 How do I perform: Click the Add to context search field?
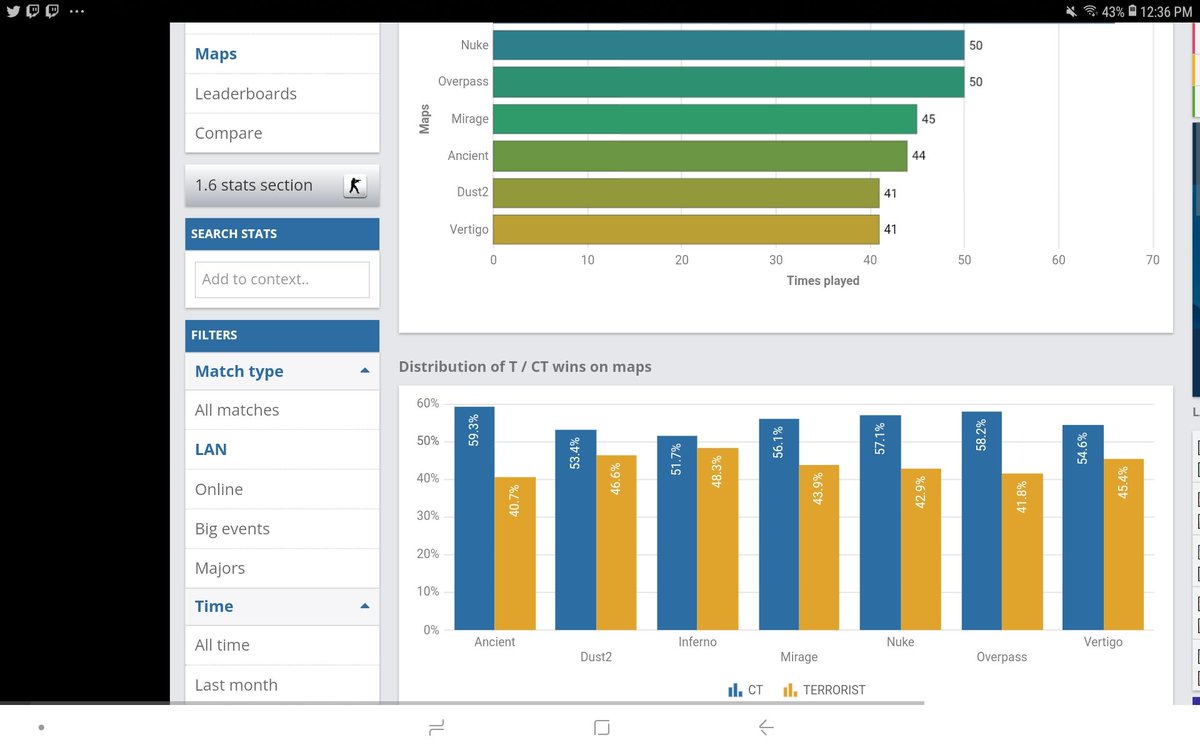tap(282, 279)
